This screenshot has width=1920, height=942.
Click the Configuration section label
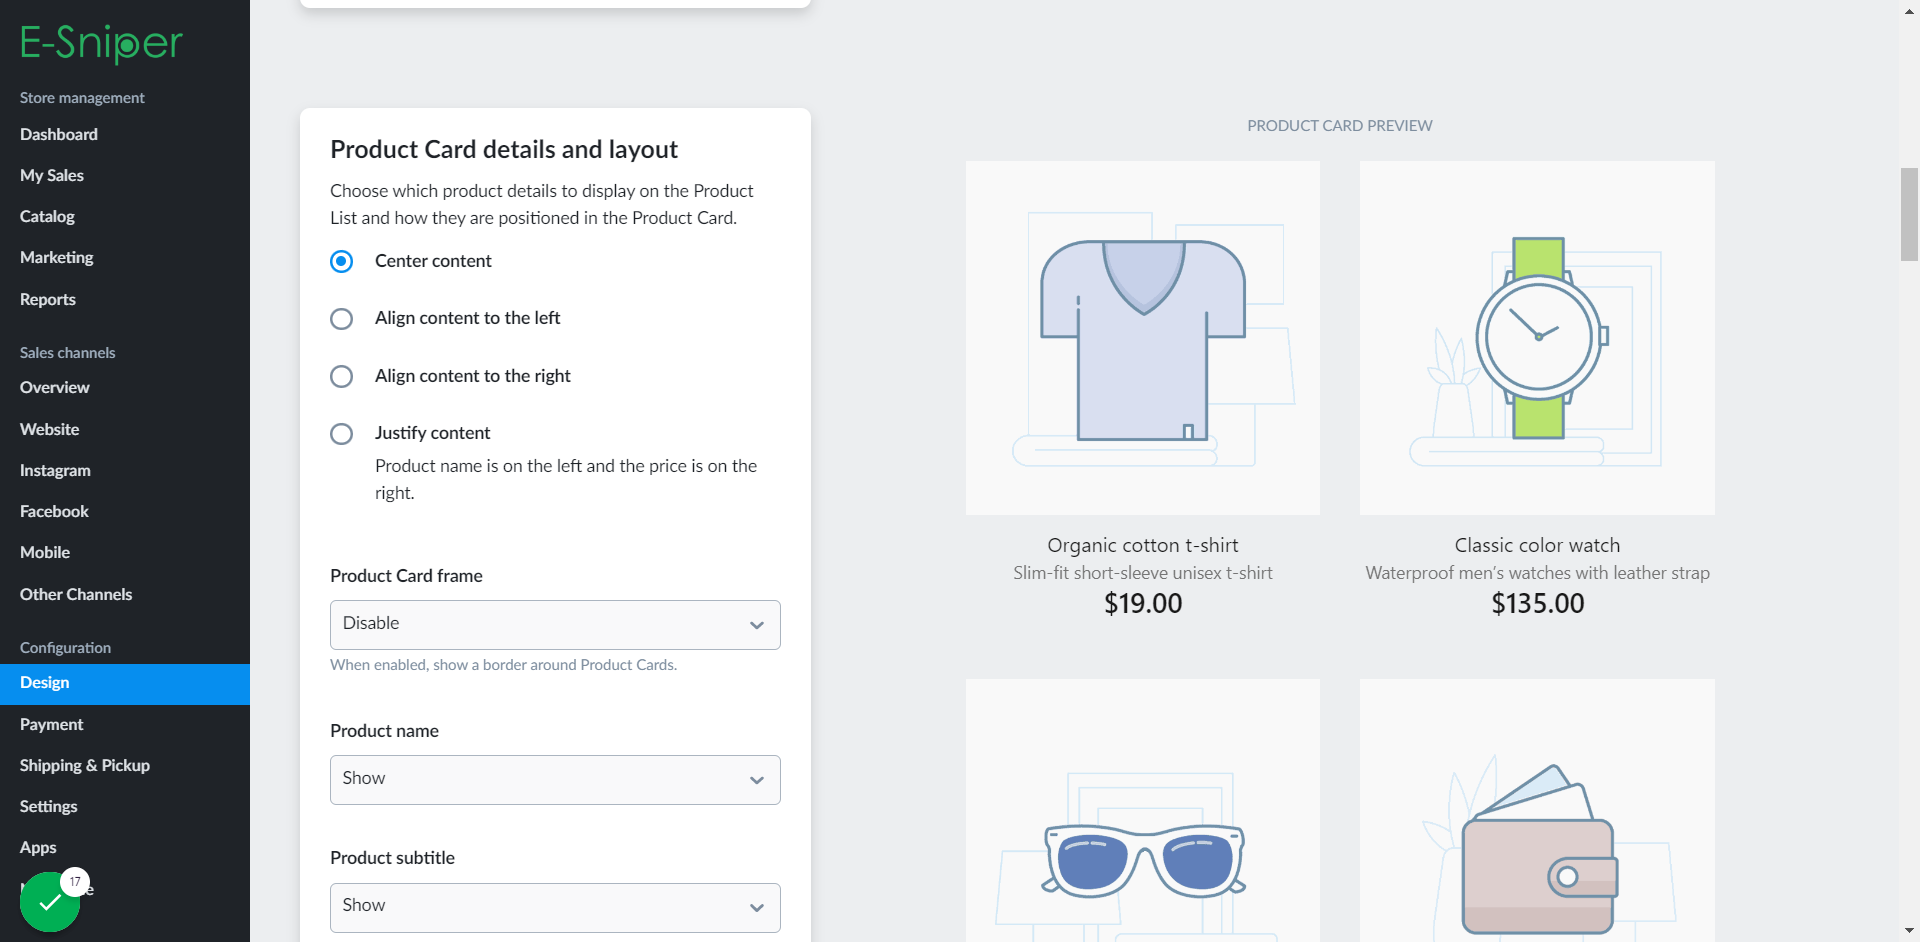pyautogui.click(x=65, y=648)
